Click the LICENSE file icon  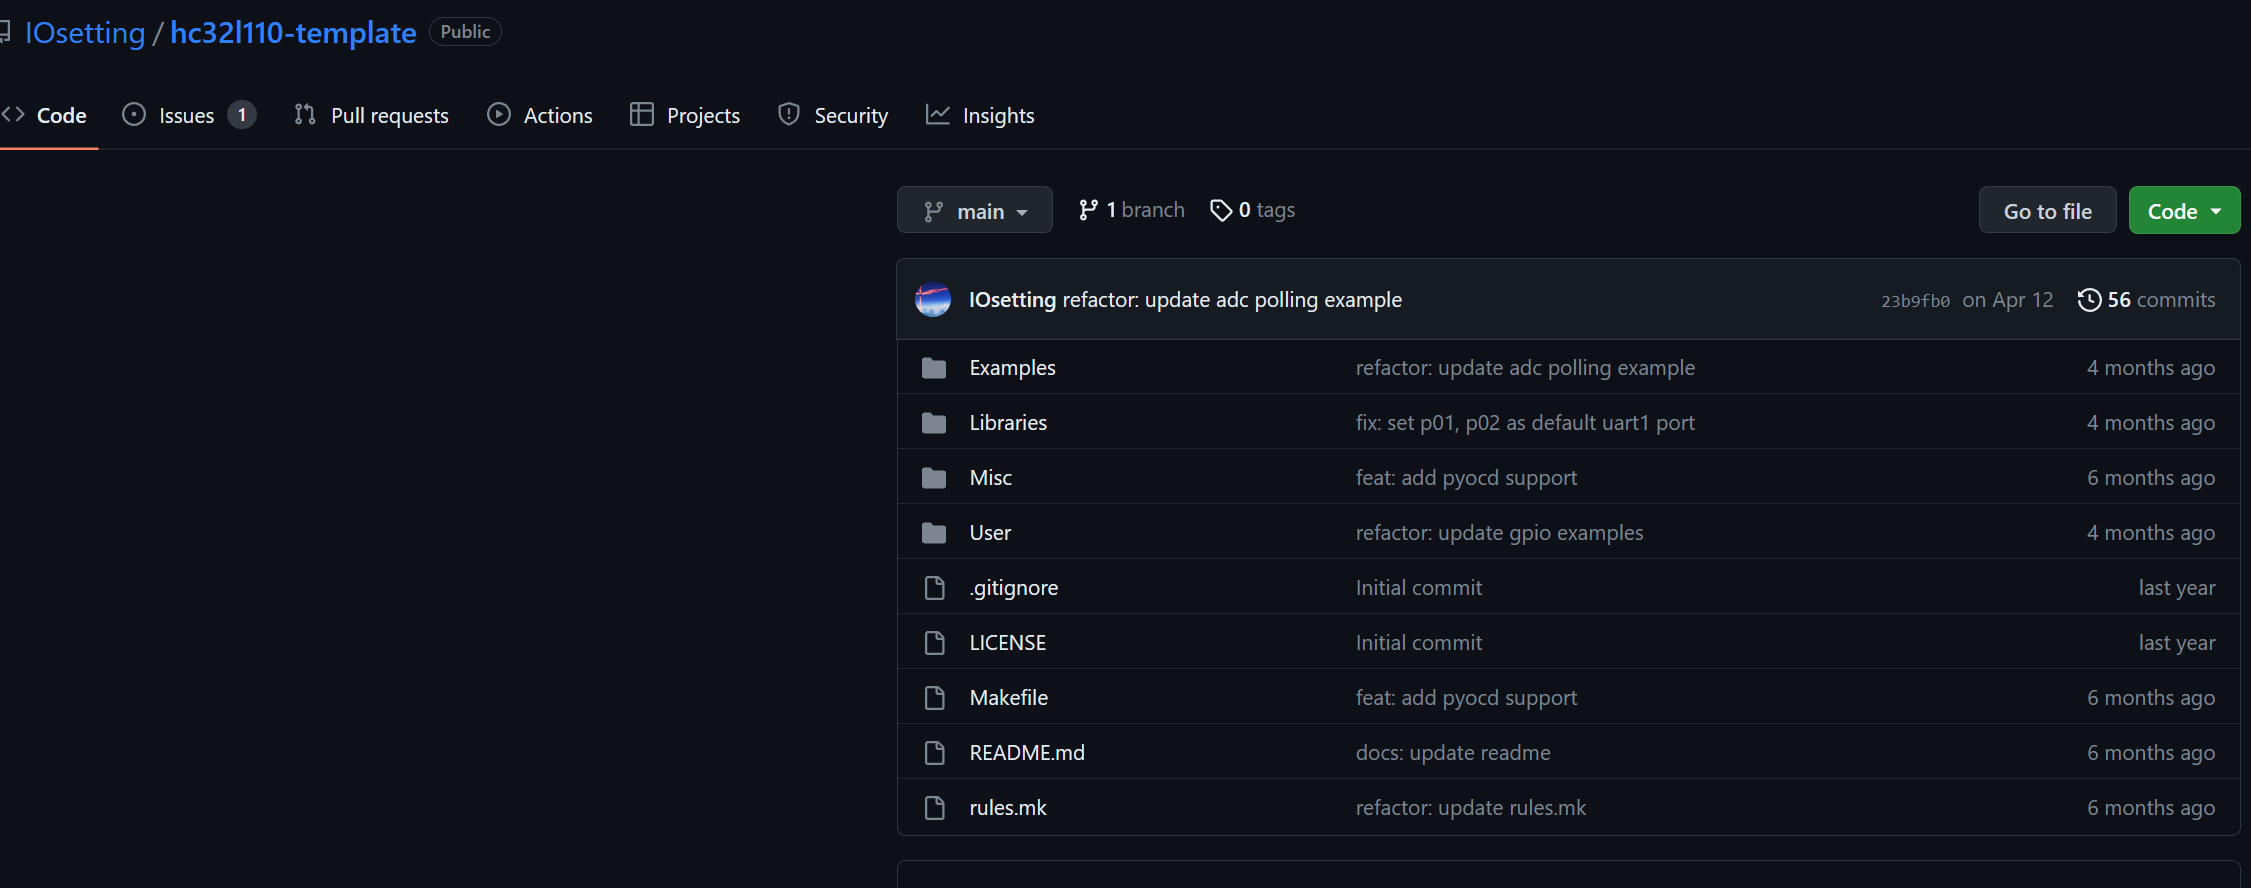click(934, 643)
